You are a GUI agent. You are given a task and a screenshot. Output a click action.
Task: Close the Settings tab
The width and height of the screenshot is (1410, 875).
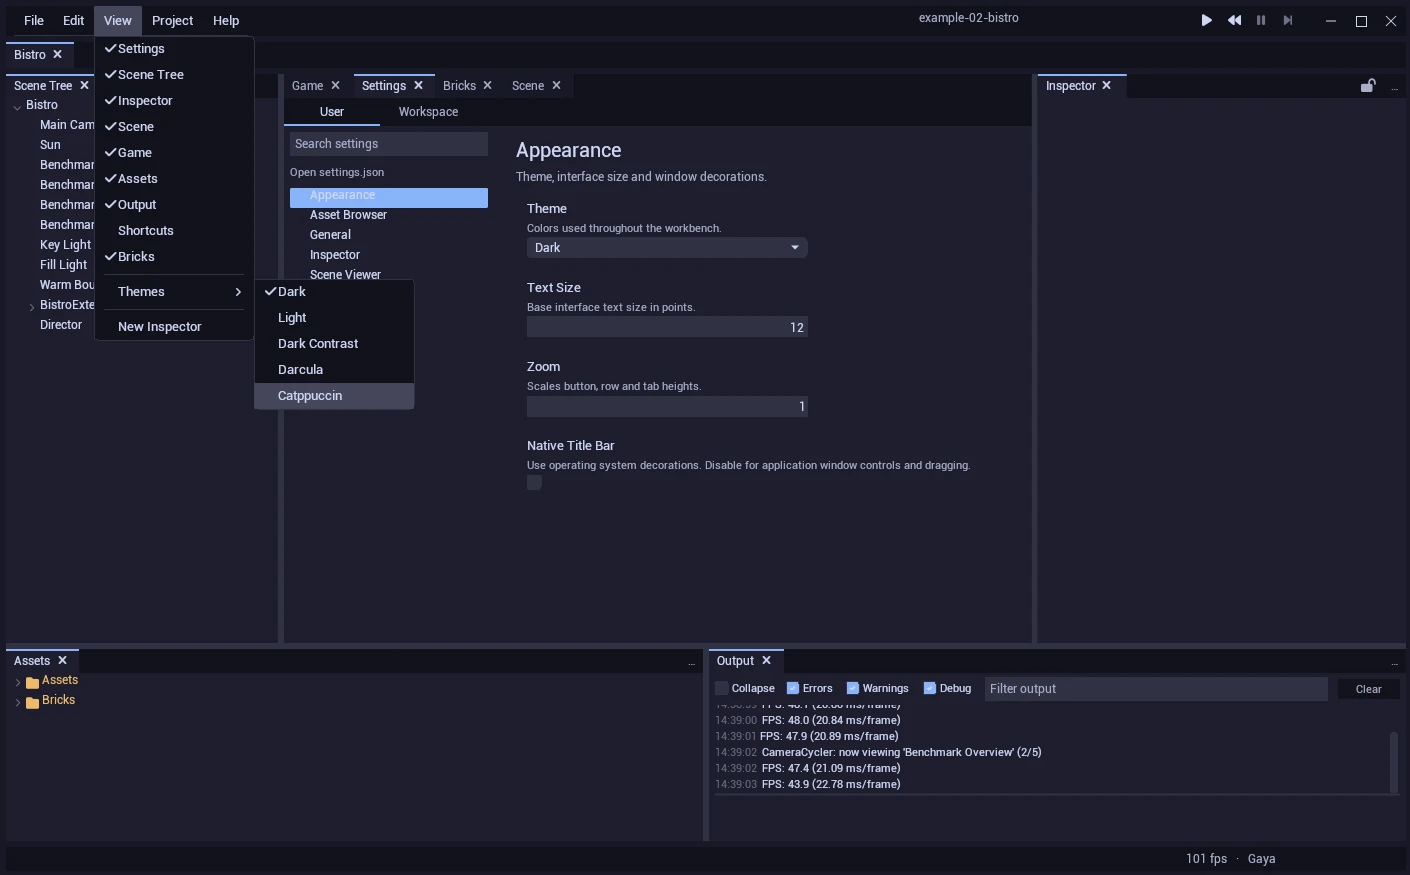point(418,86)
